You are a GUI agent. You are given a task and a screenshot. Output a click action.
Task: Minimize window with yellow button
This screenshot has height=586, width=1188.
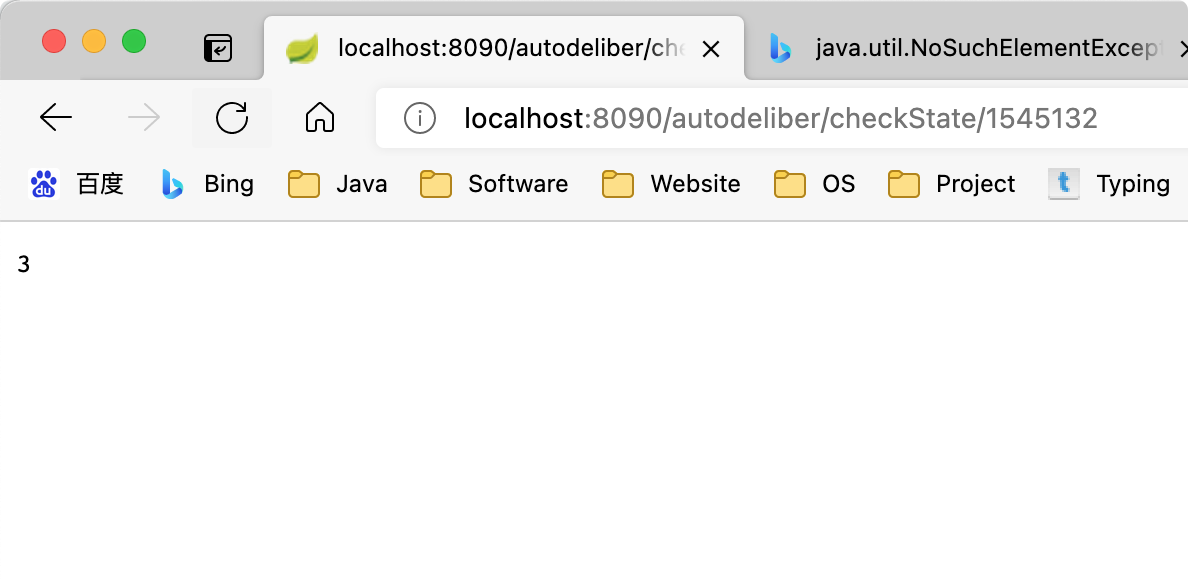(94, 41)
